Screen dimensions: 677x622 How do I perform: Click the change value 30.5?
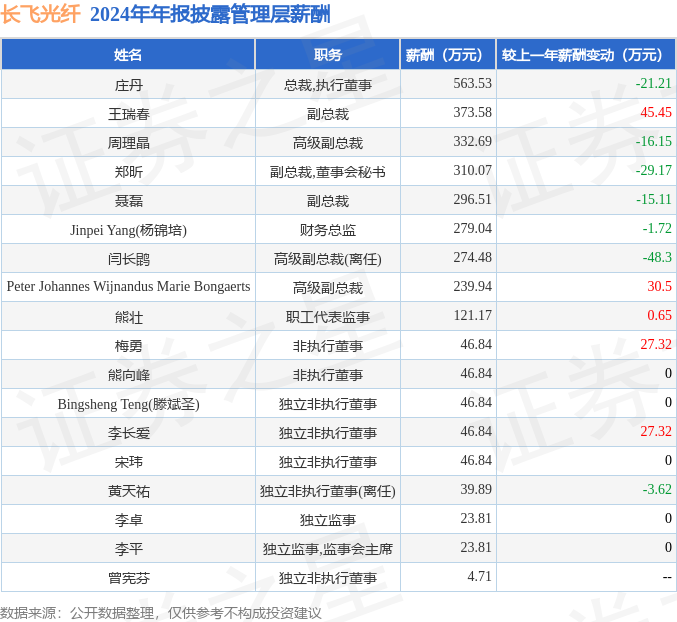pos(659,286)
